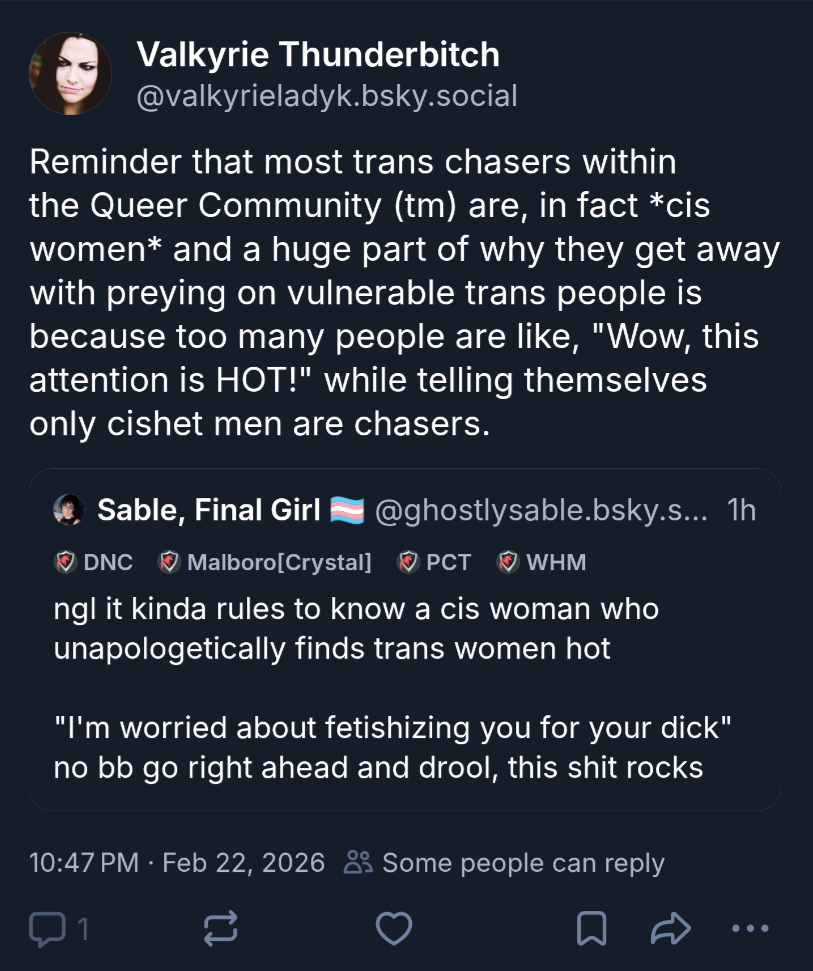Image resolution: width=813 pixels, height=971 pixels.
Task: Click the Some people can reply notice
Action: coord(504,862)
